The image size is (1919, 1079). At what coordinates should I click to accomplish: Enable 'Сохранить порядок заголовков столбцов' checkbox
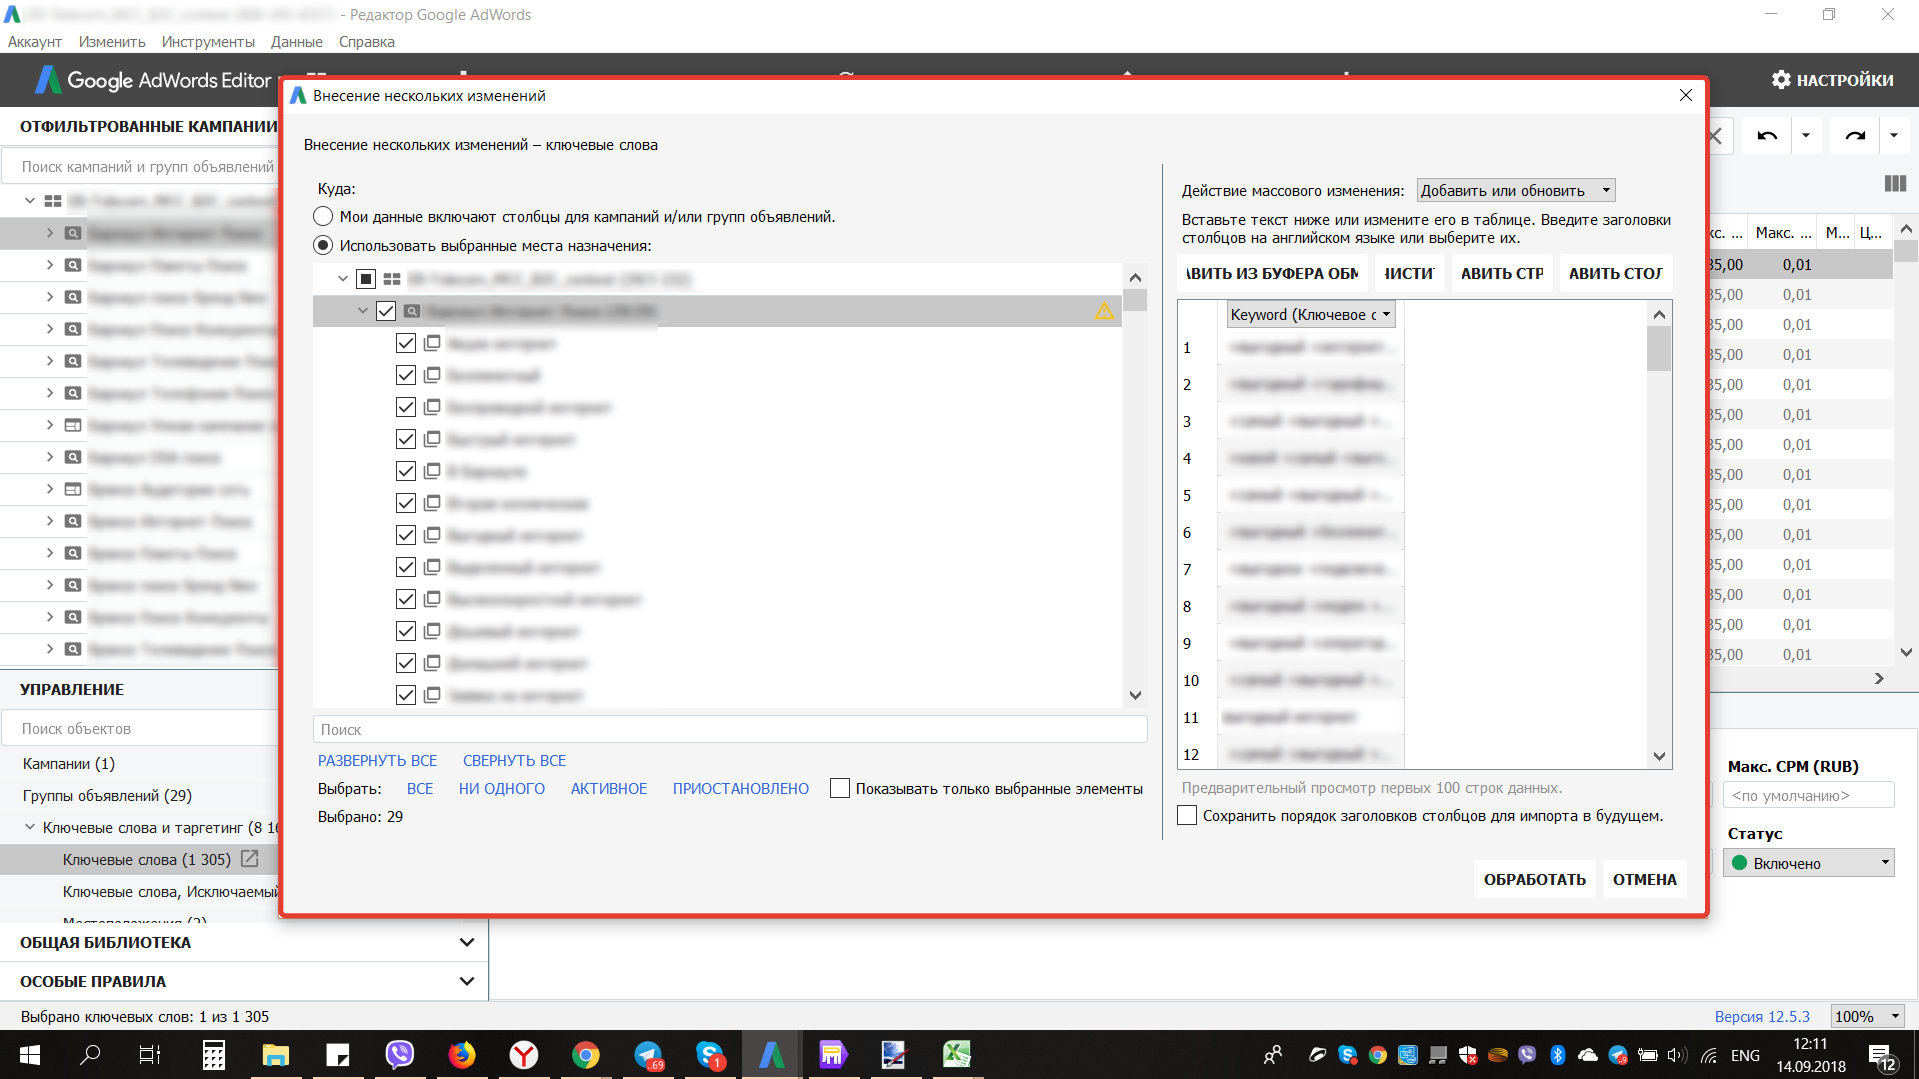pos(1187,815)
